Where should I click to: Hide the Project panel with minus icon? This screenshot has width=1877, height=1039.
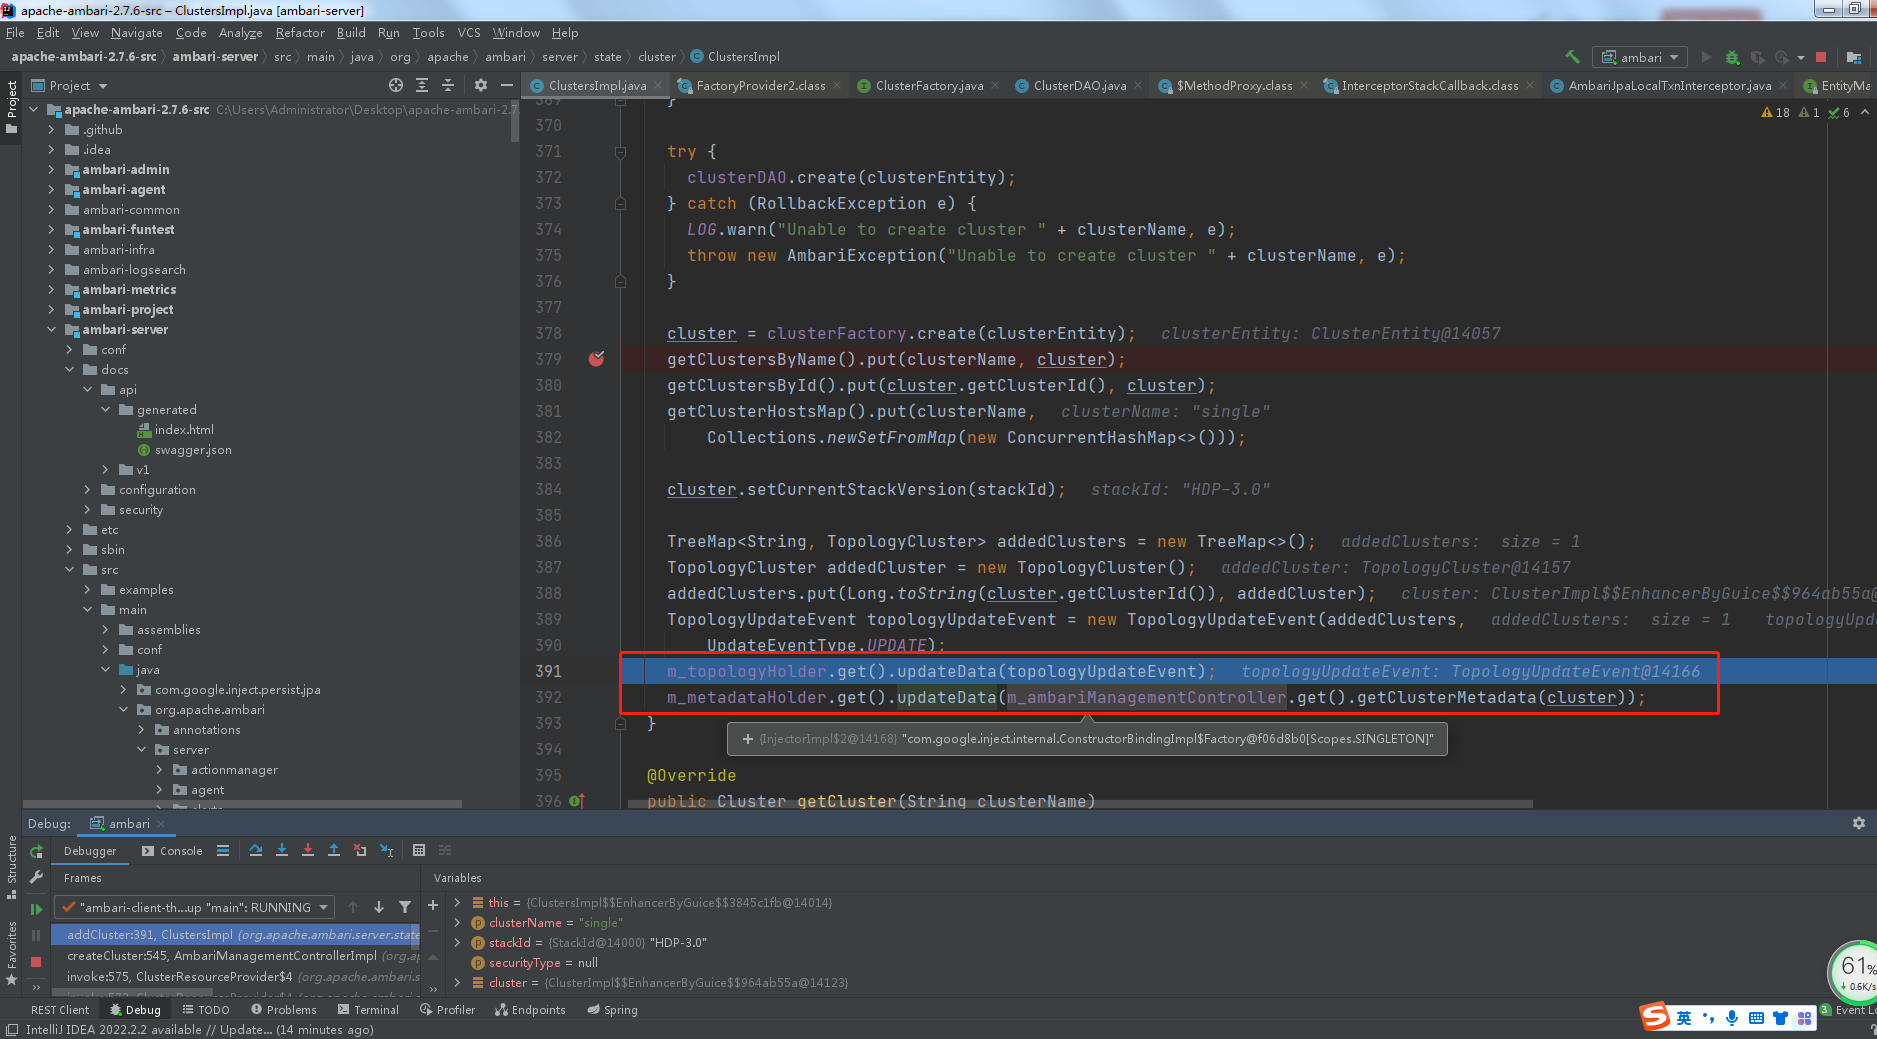507,85
